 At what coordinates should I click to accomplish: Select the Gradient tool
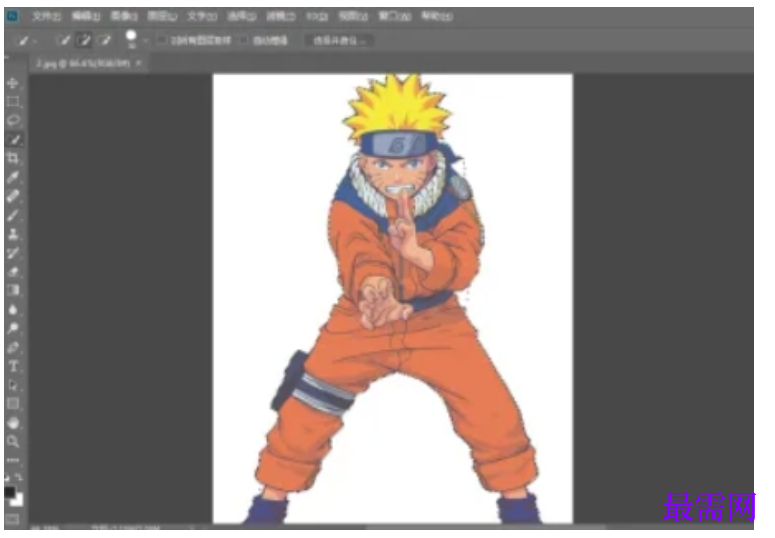[13, 290]
